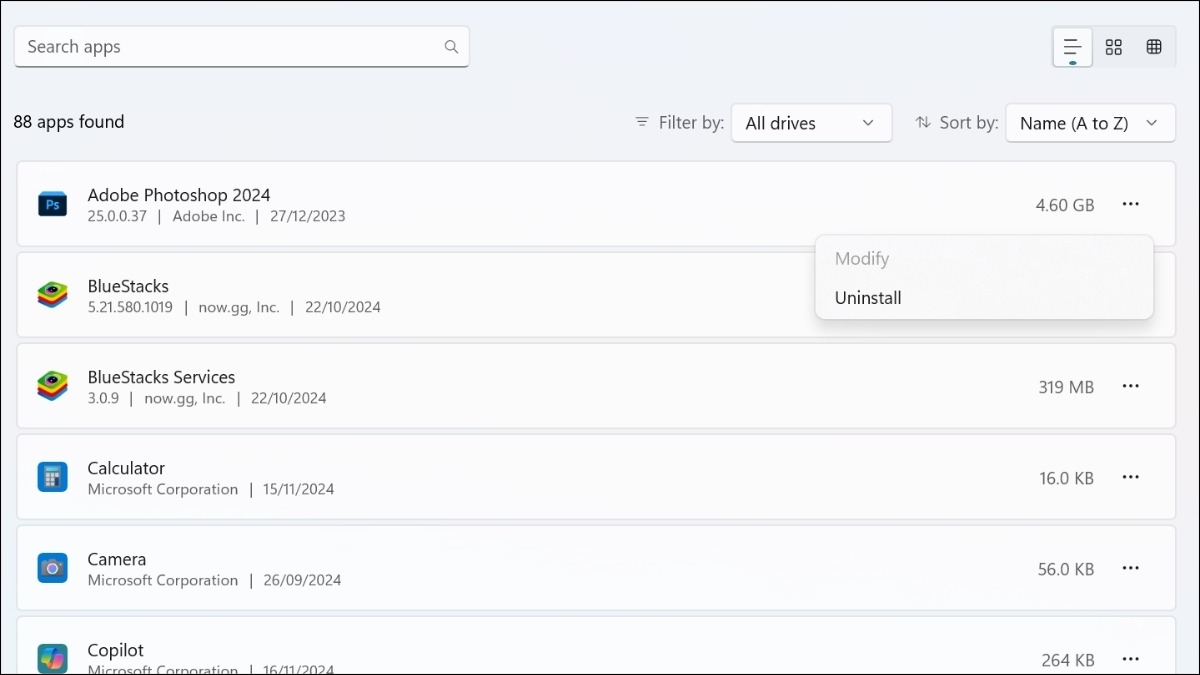Switch to list view layout
1200x675 pixels.
[1072, 47]
